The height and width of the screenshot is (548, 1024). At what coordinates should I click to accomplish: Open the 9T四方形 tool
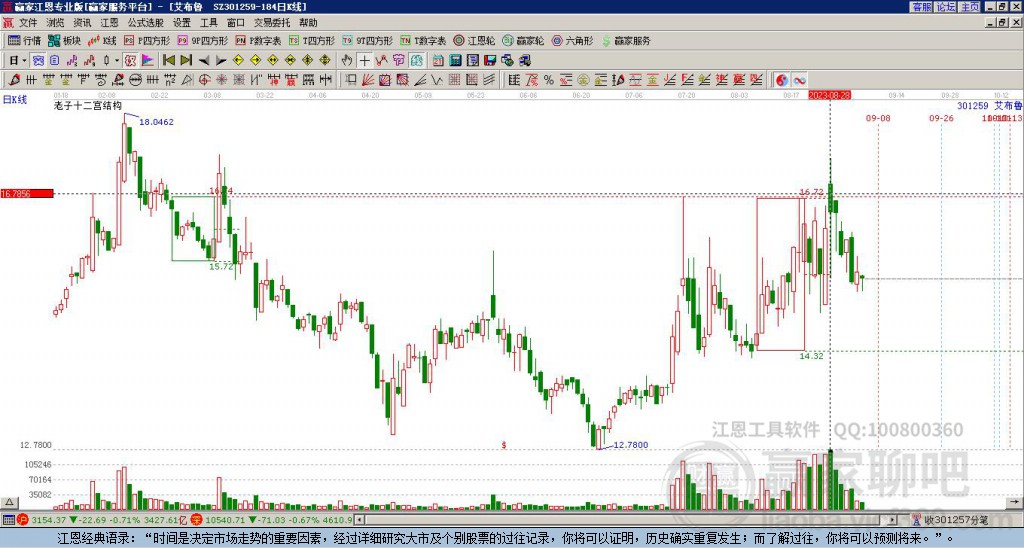point(368,40)
